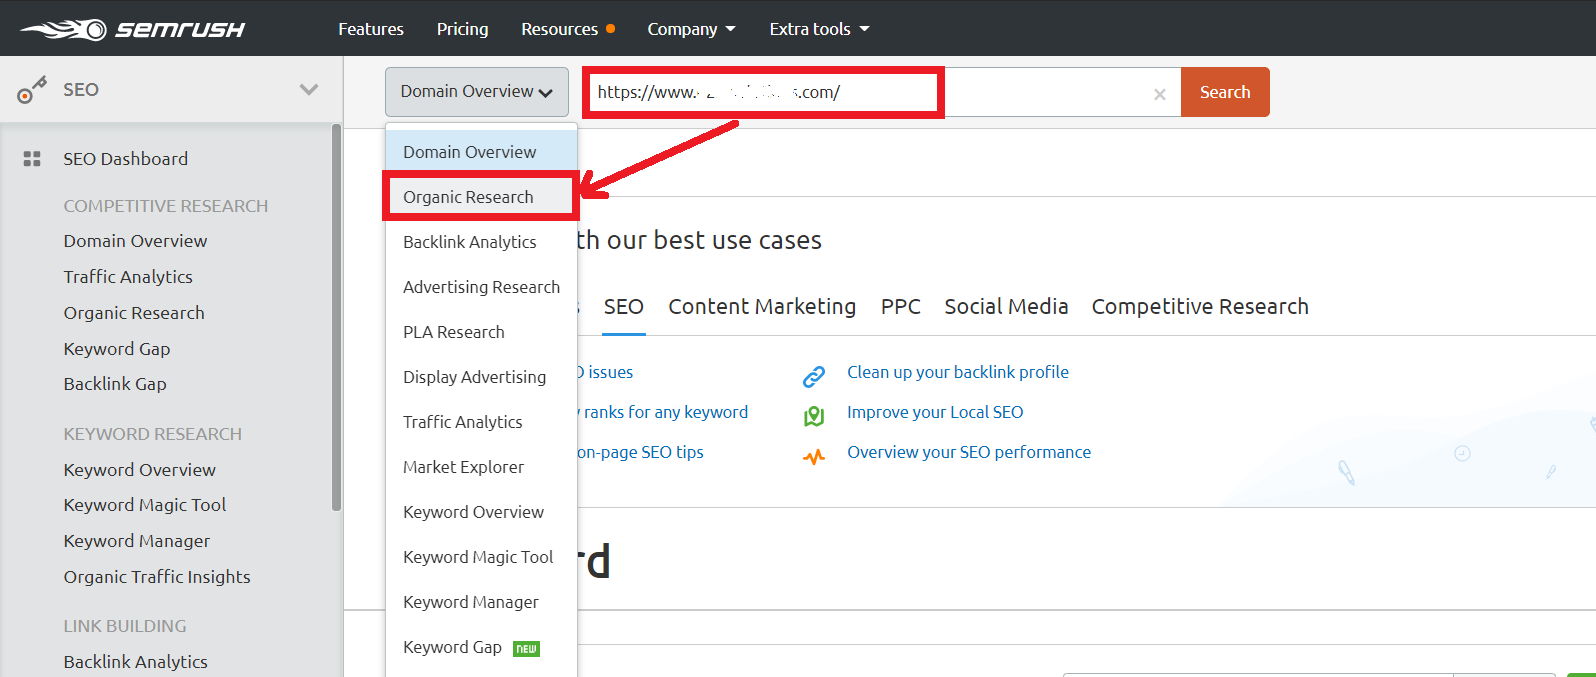The width and height of the screenshot is (1596, 677).
Task: Expand the Company menu
Action: point(691,29)
